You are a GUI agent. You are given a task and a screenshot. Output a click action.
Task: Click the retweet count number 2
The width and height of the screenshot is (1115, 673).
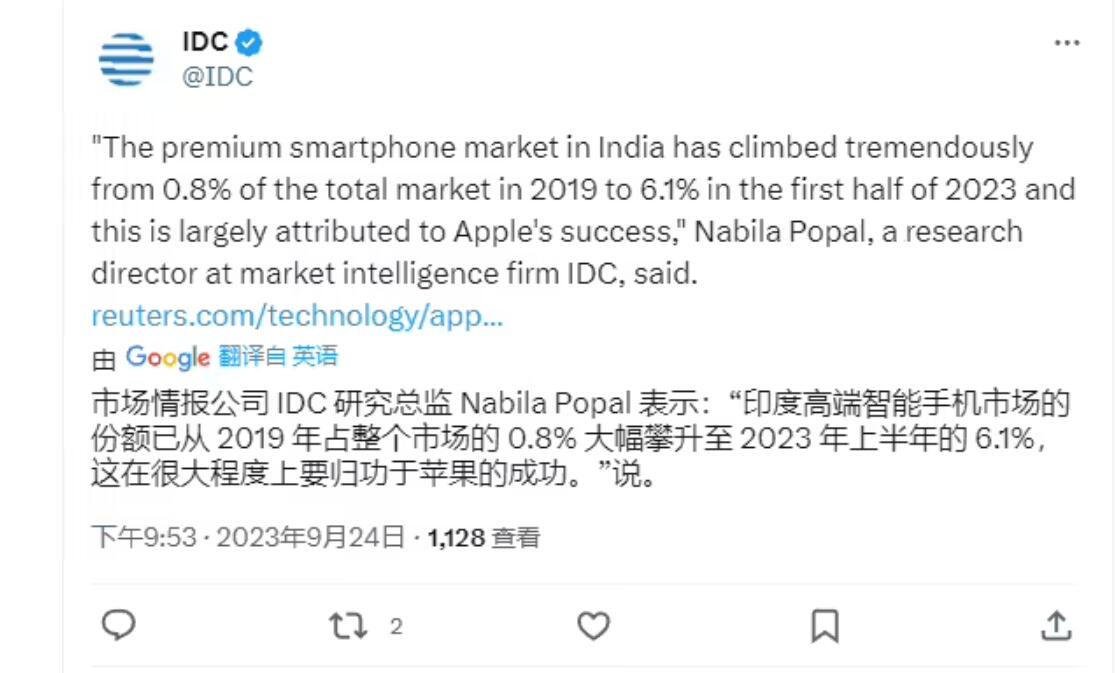[396, 627]
